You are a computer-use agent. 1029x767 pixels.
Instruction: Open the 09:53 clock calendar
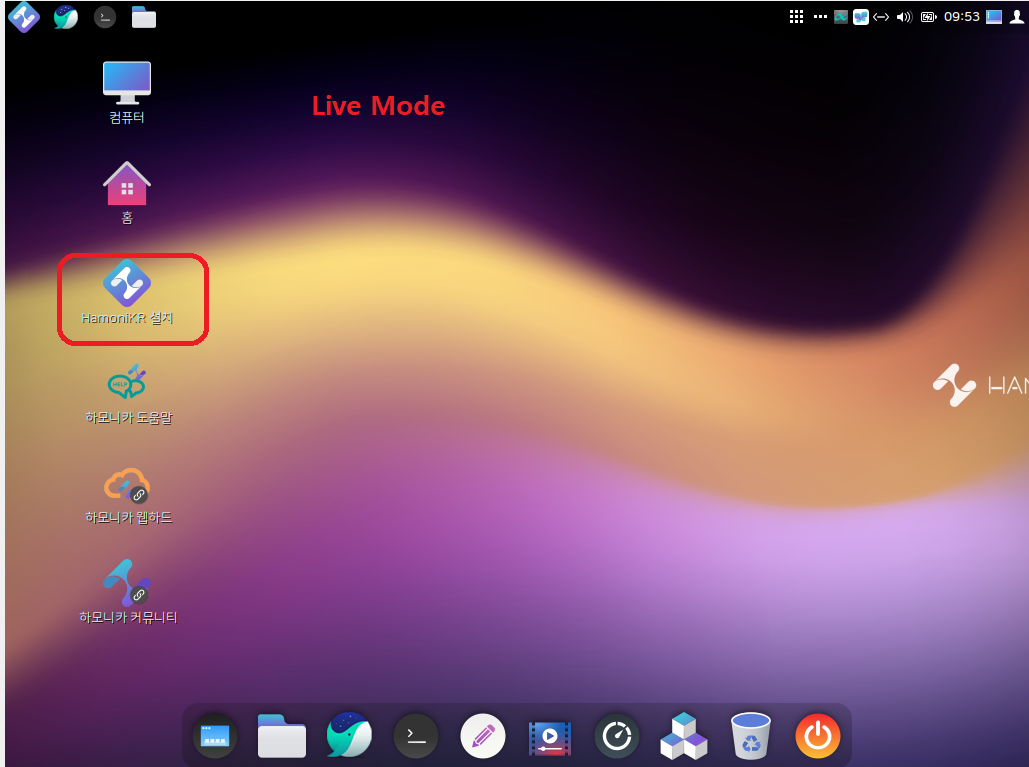coord(961,17)
